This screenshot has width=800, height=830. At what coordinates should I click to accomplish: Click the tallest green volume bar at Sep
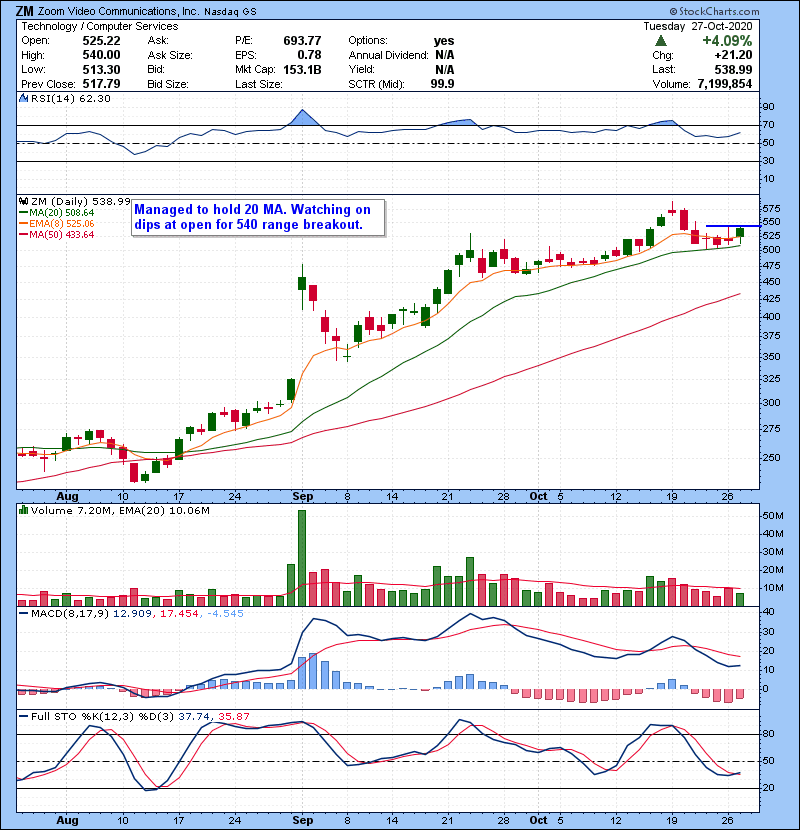point(302,558)
